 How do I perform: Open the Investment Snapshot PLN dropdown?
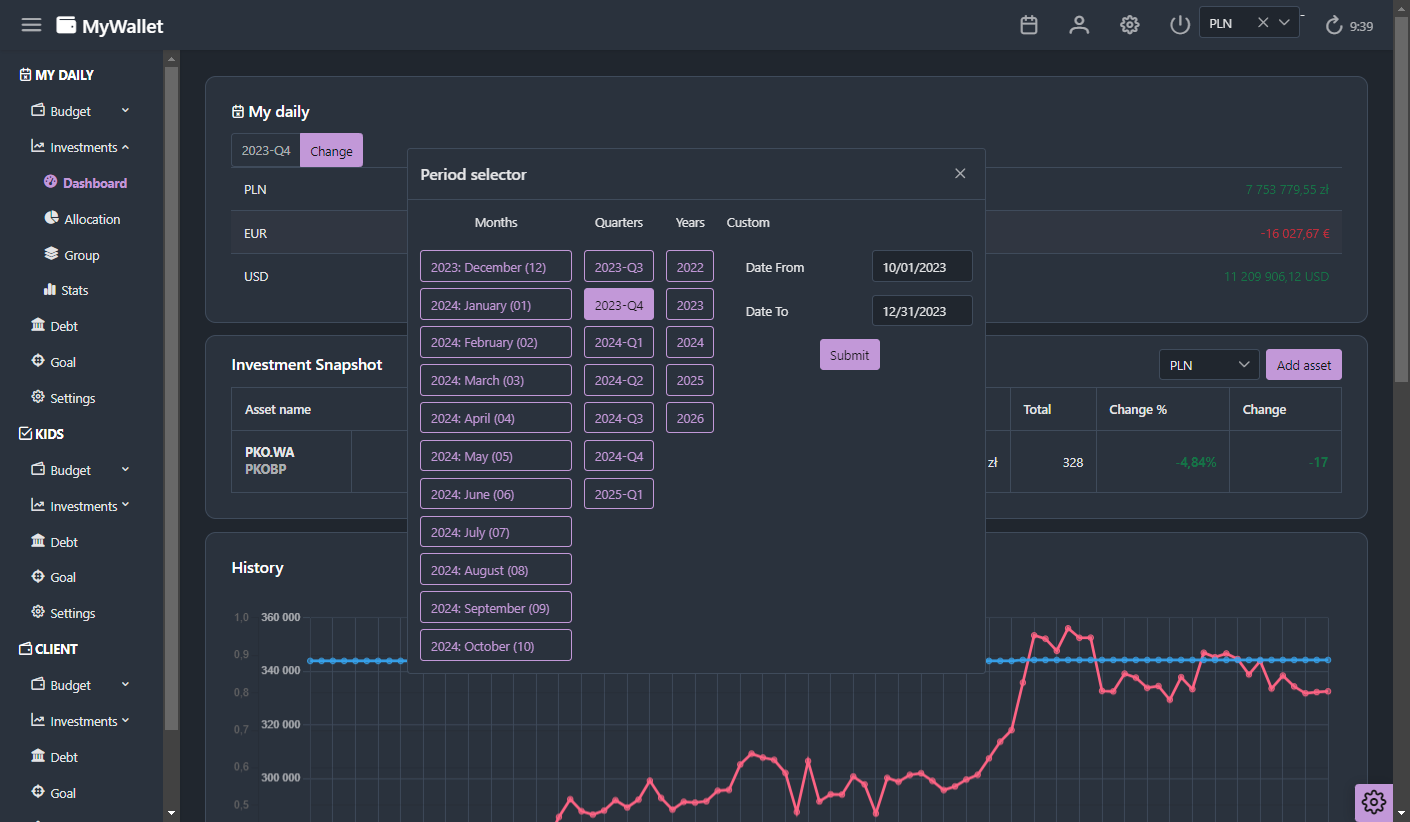pos(1209,365)
